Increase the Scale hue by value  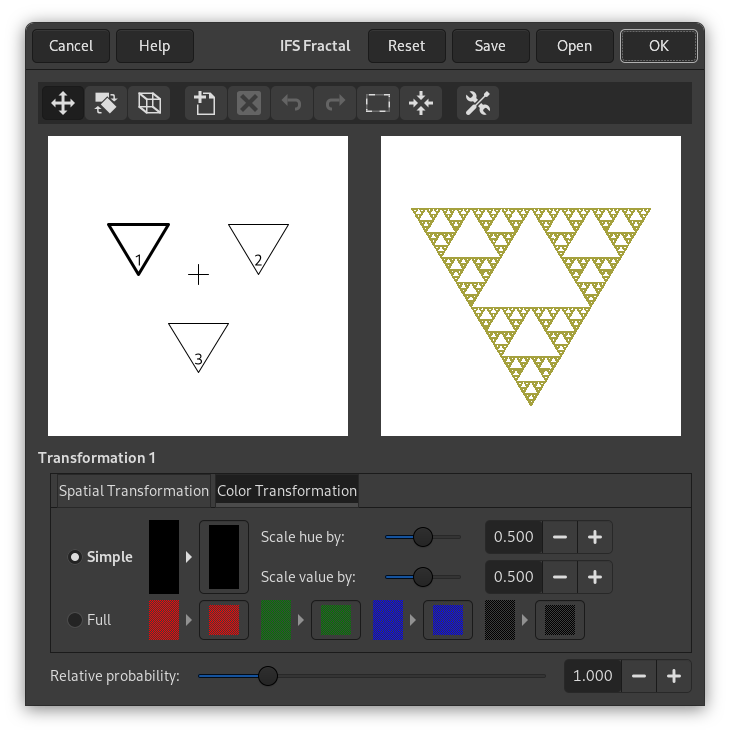[x=594, y=537]
